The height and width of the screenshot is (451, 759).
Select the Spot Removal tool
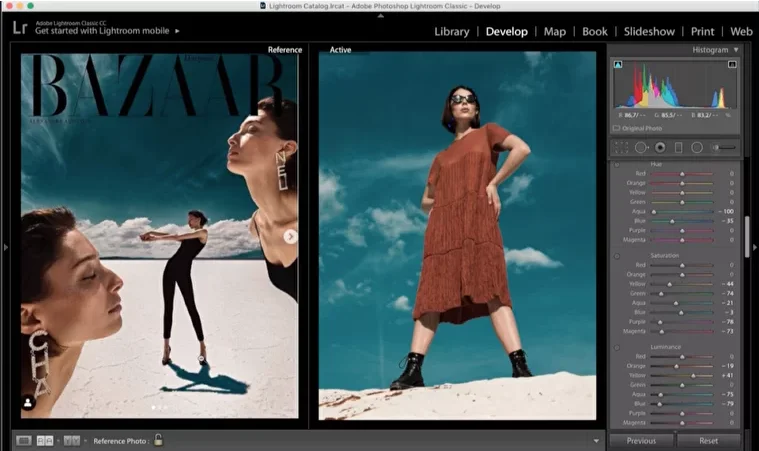[640, 147]
